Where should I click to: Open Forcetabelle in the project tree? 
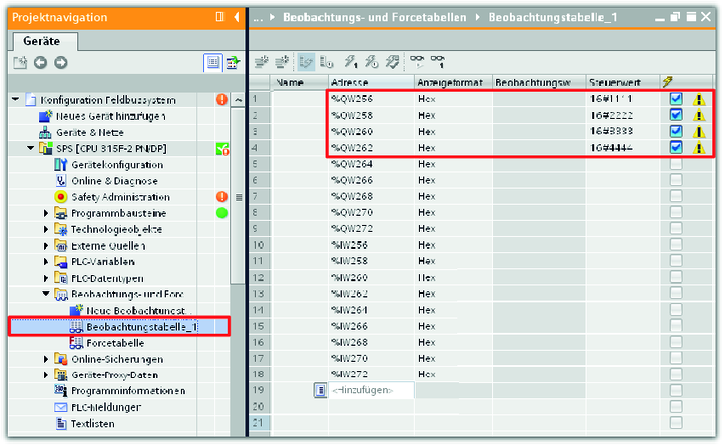pos(115,342)
